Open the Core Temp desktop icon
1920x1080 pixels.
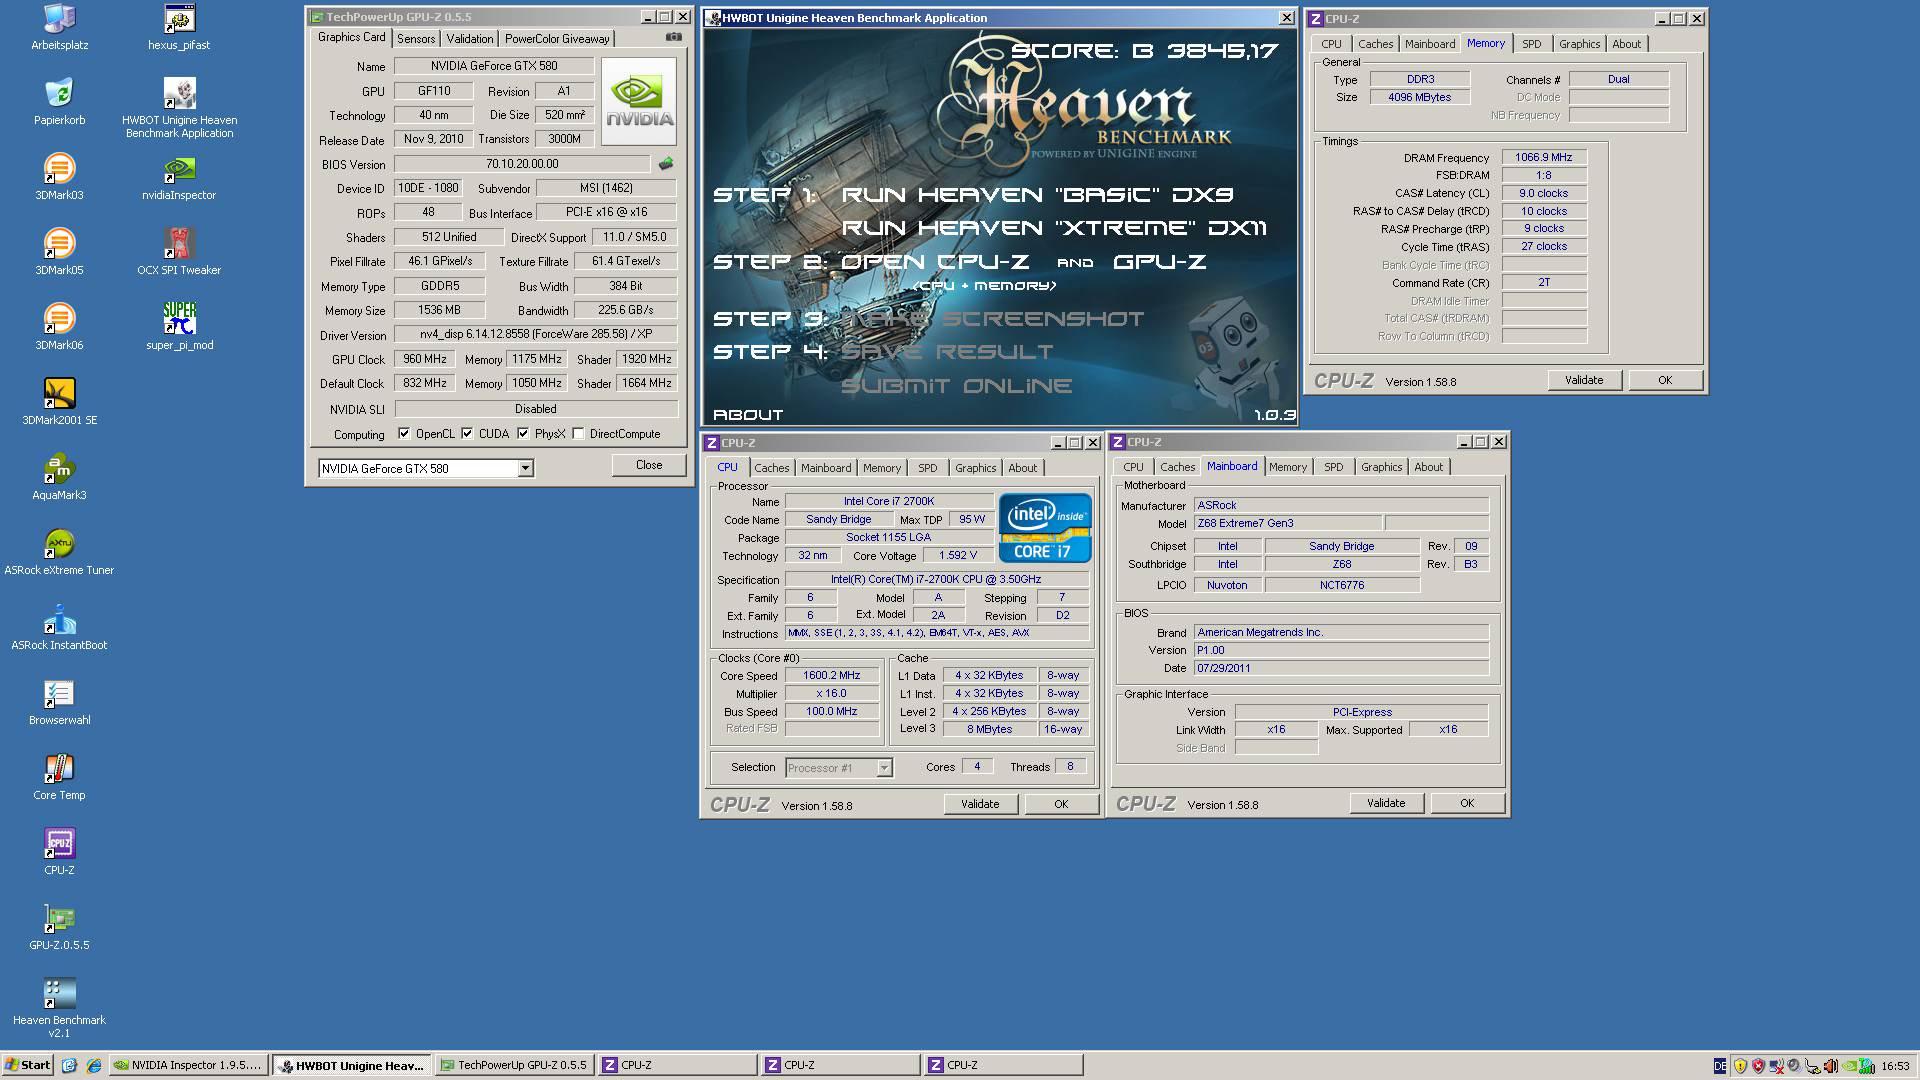point(59,777)
